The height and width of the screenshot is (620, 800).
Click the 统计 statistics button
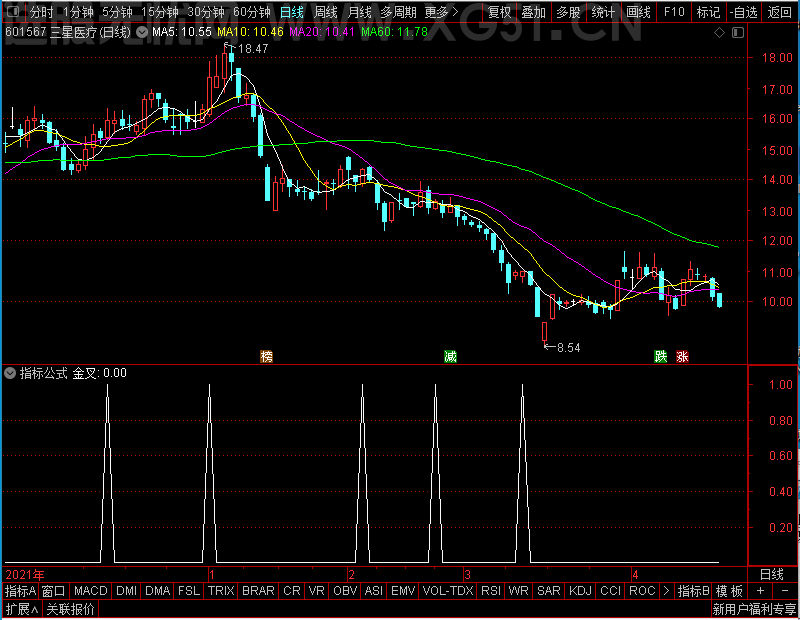click(x=604, y=12)
